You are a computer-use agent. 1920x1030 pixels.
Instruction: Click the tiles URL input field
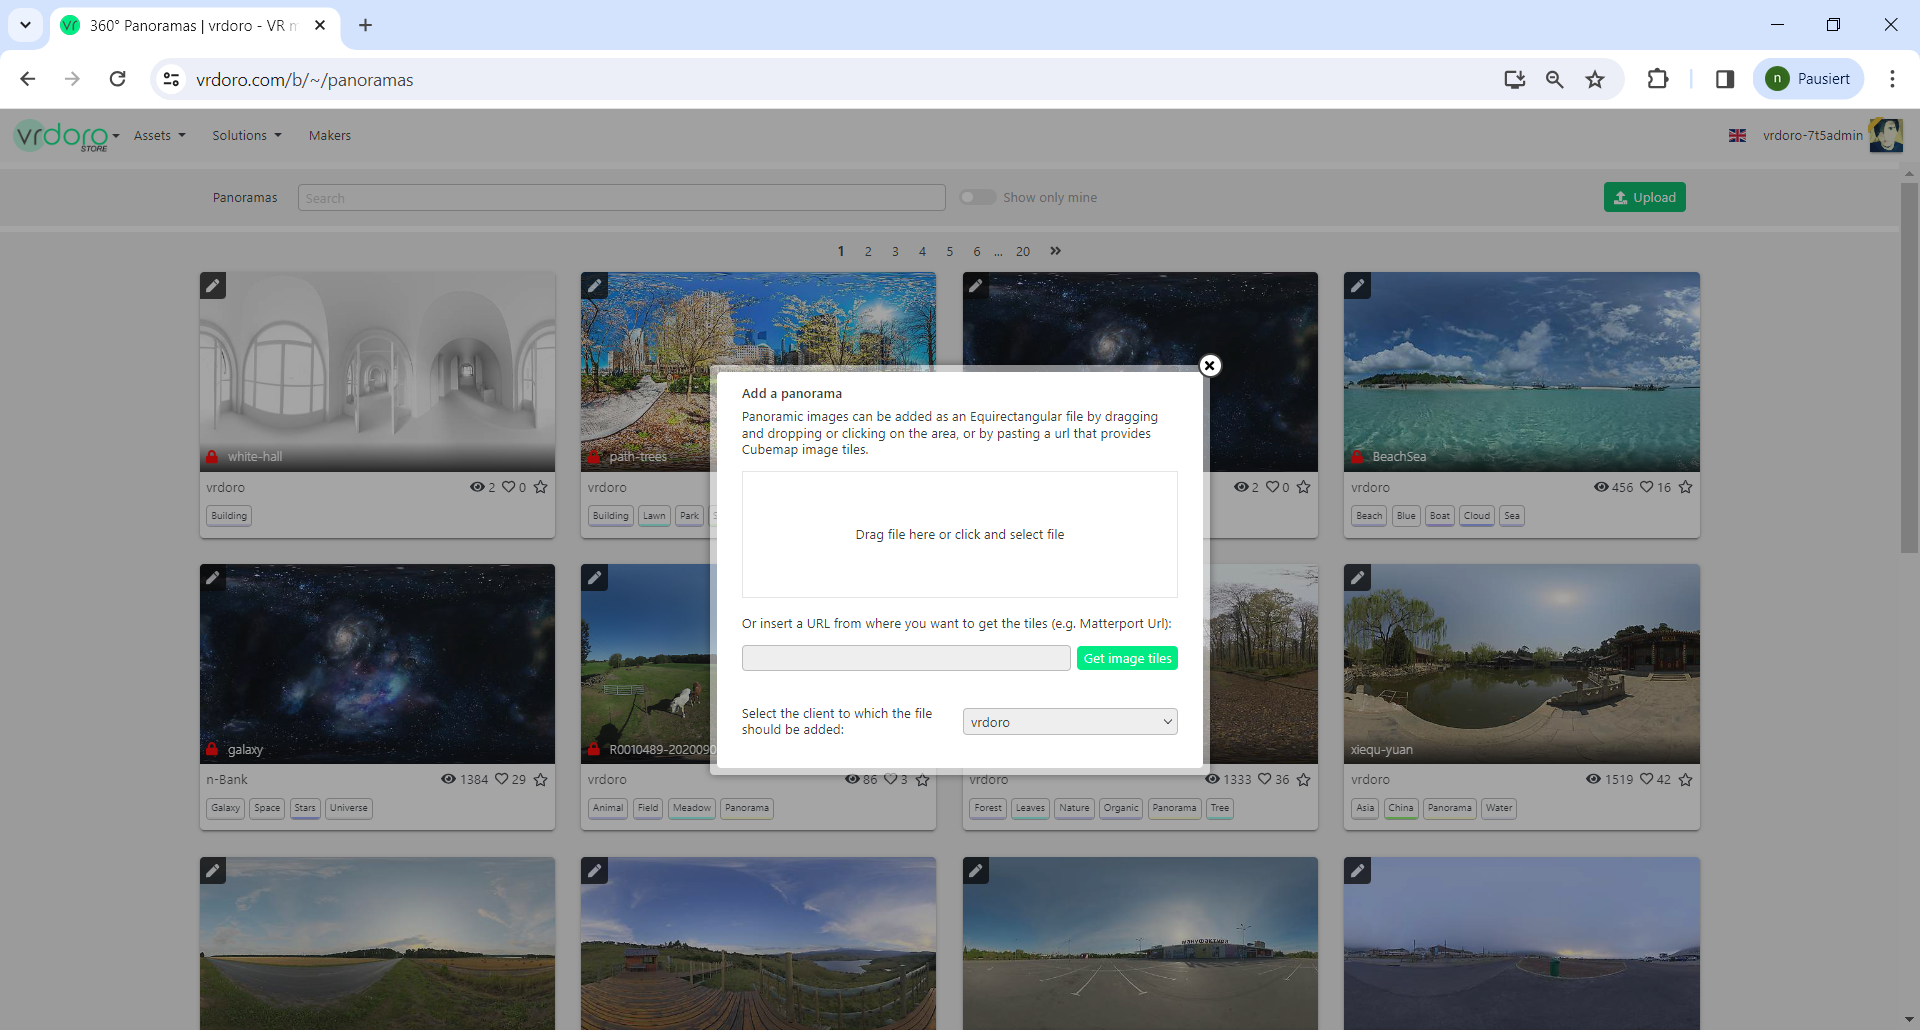pos(905,658)
